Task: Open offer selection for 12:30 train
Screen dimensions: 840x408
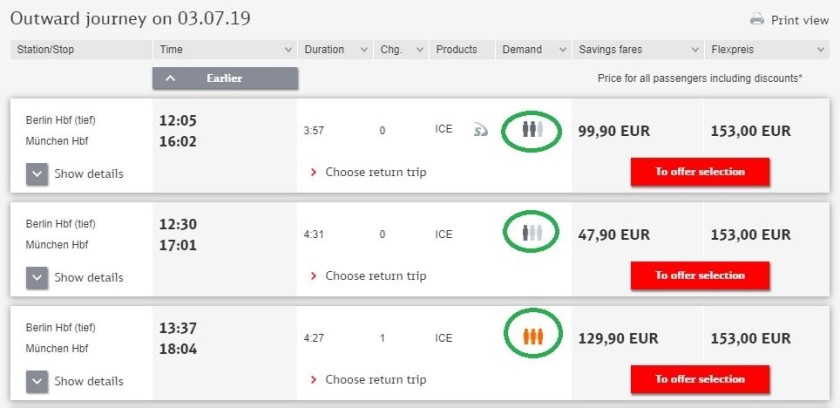Action: [700, 276]
